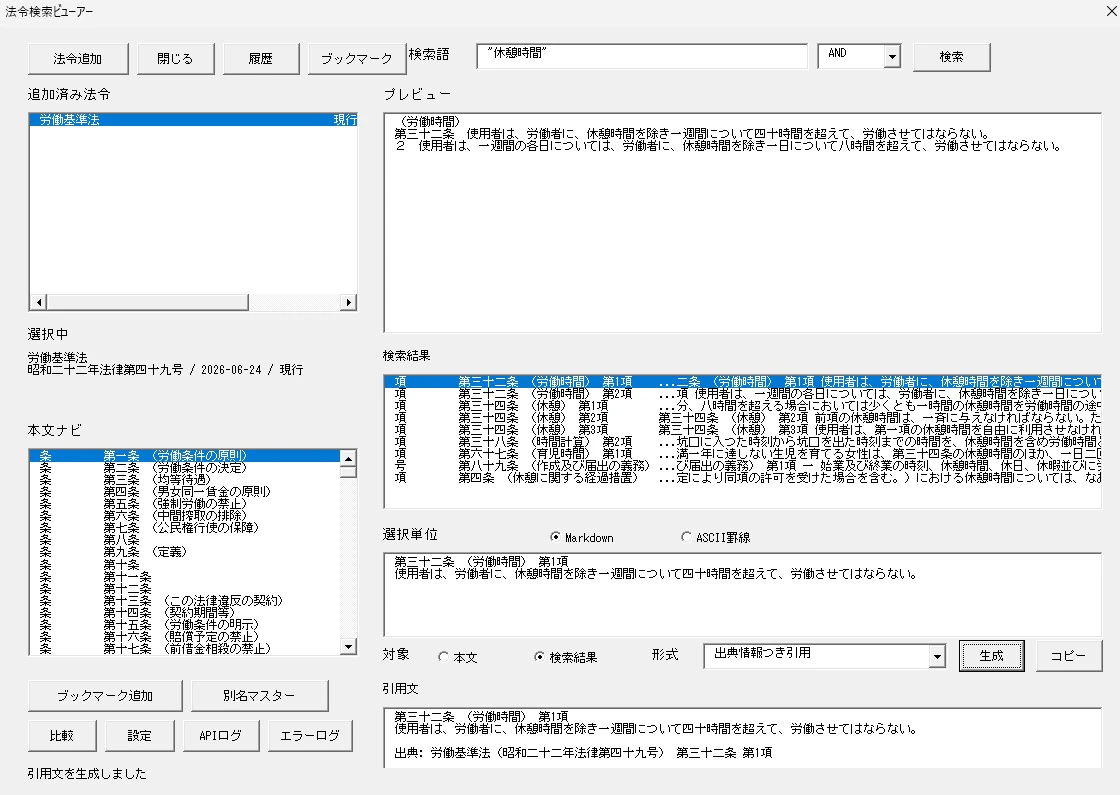Screen dimensions: 1120x795
Task: Open the AND search mode dropdown
Action: pos(892,56)
